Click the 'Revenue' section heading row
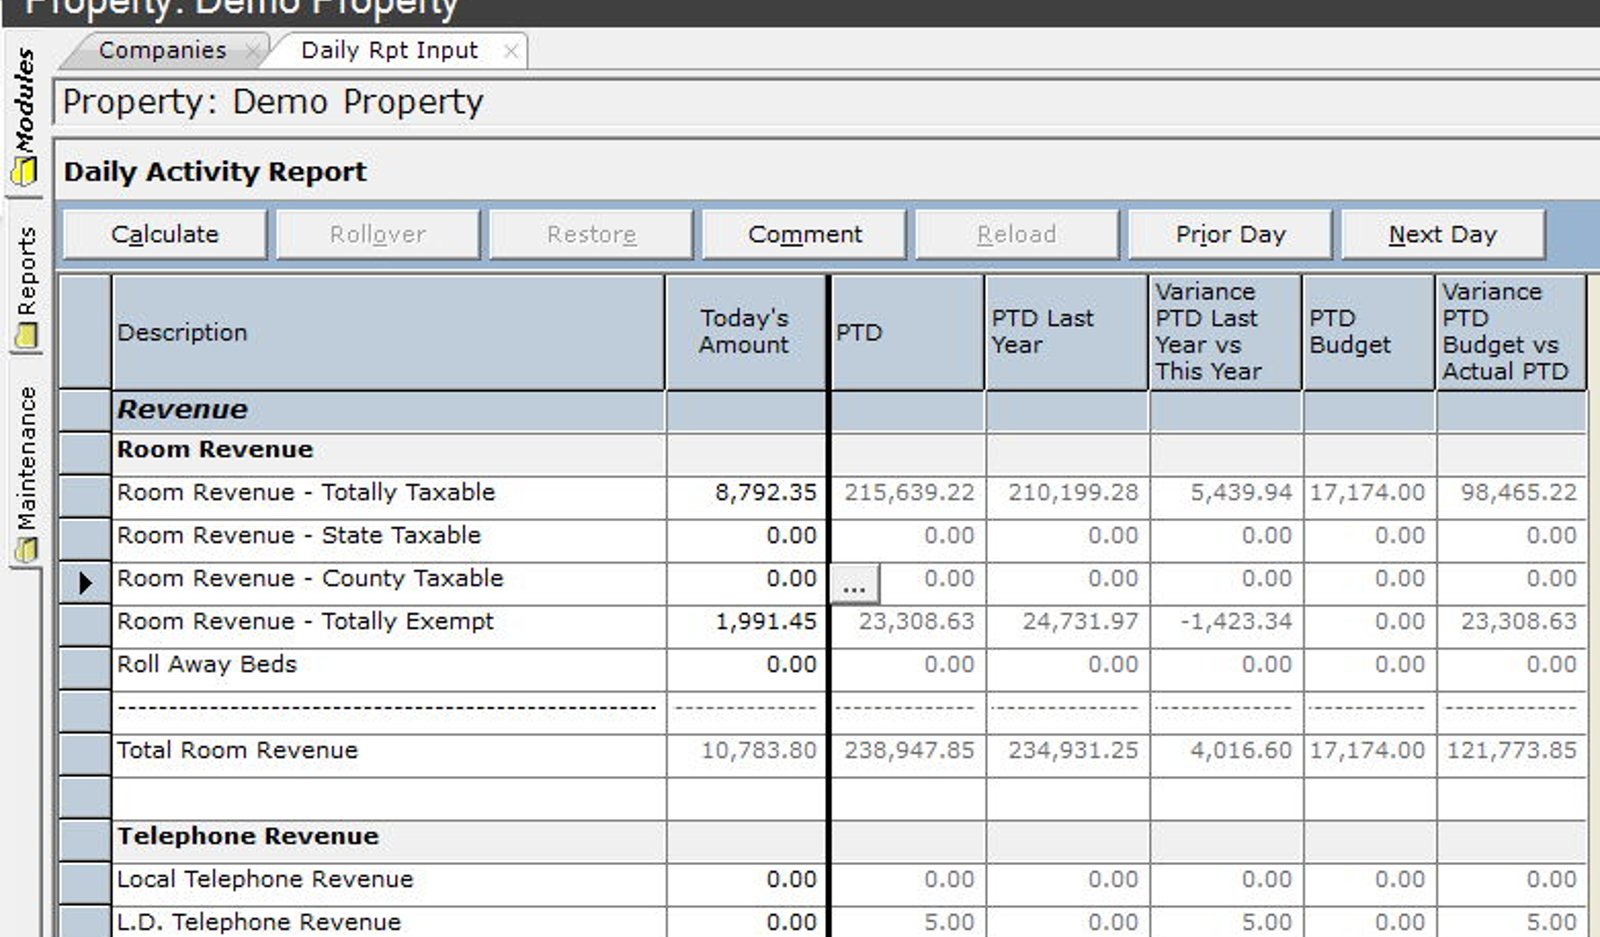This screenshot has width=1600, height=937. pos(388,411)
